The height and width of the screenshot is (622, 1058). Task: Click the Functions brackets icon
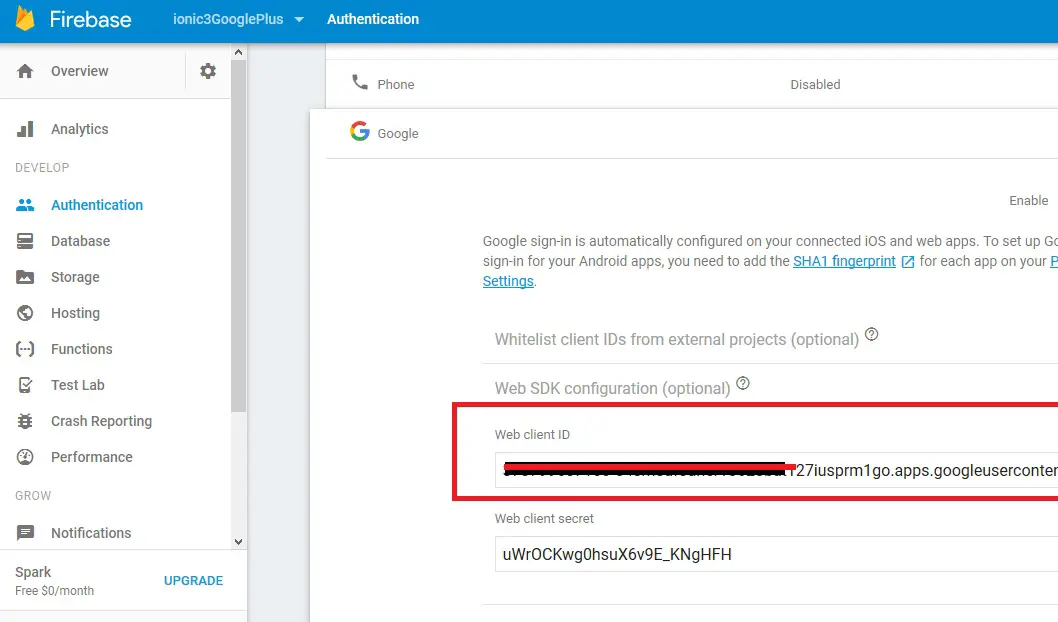25,349
